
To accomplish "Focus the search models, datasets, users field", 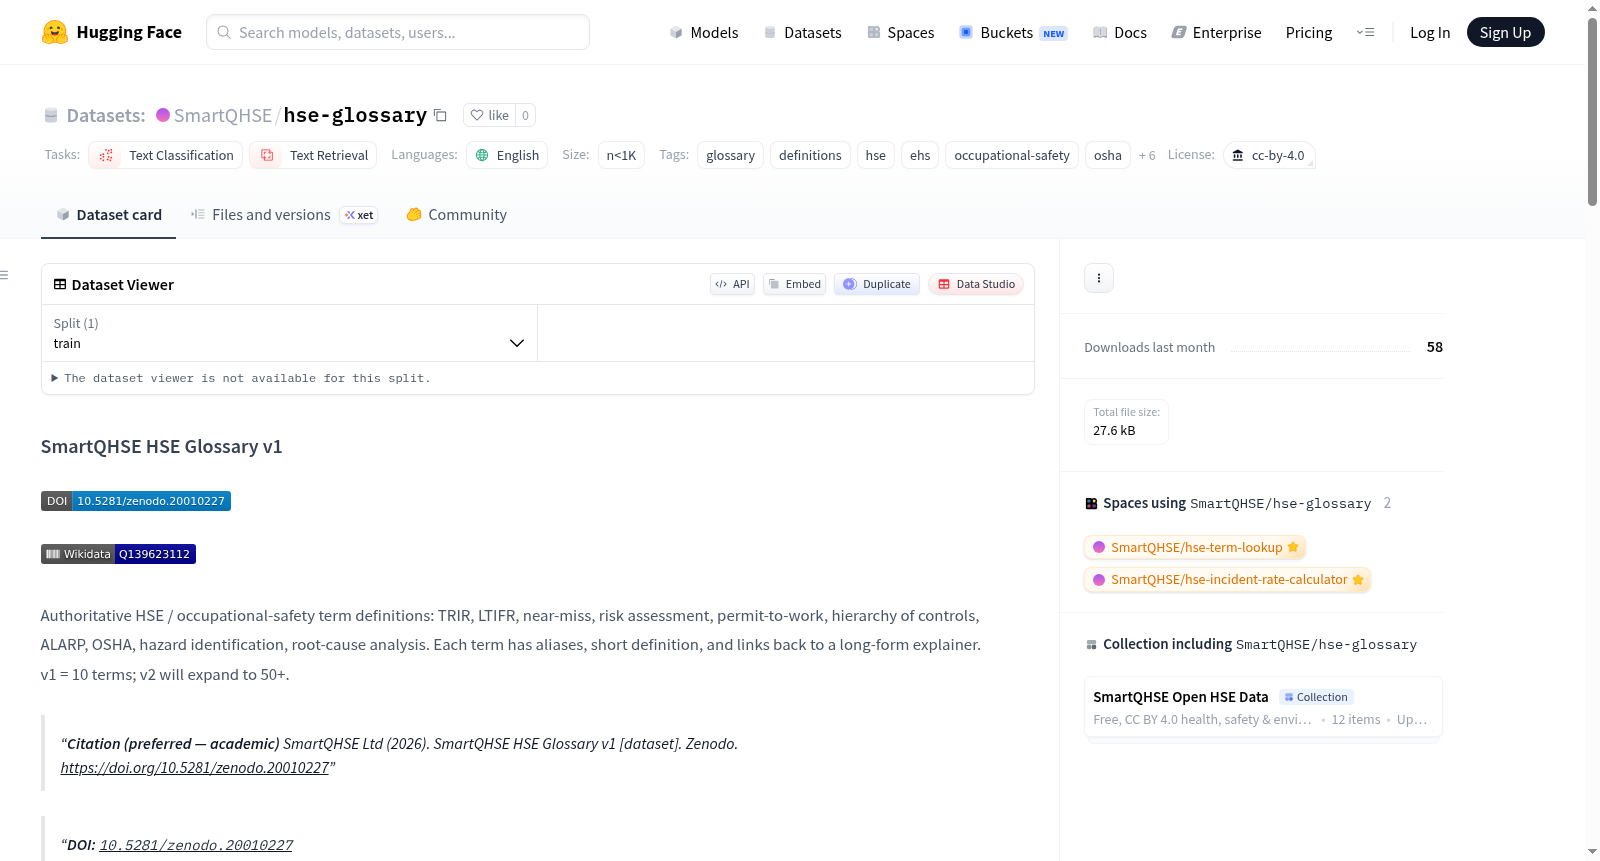I will (x=398, y=32).
